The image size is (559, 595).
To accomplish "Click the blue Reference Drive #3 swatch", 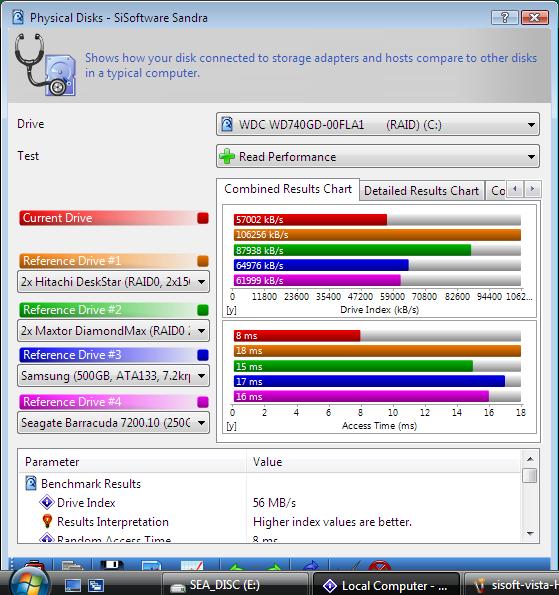I will pos(203,355).
